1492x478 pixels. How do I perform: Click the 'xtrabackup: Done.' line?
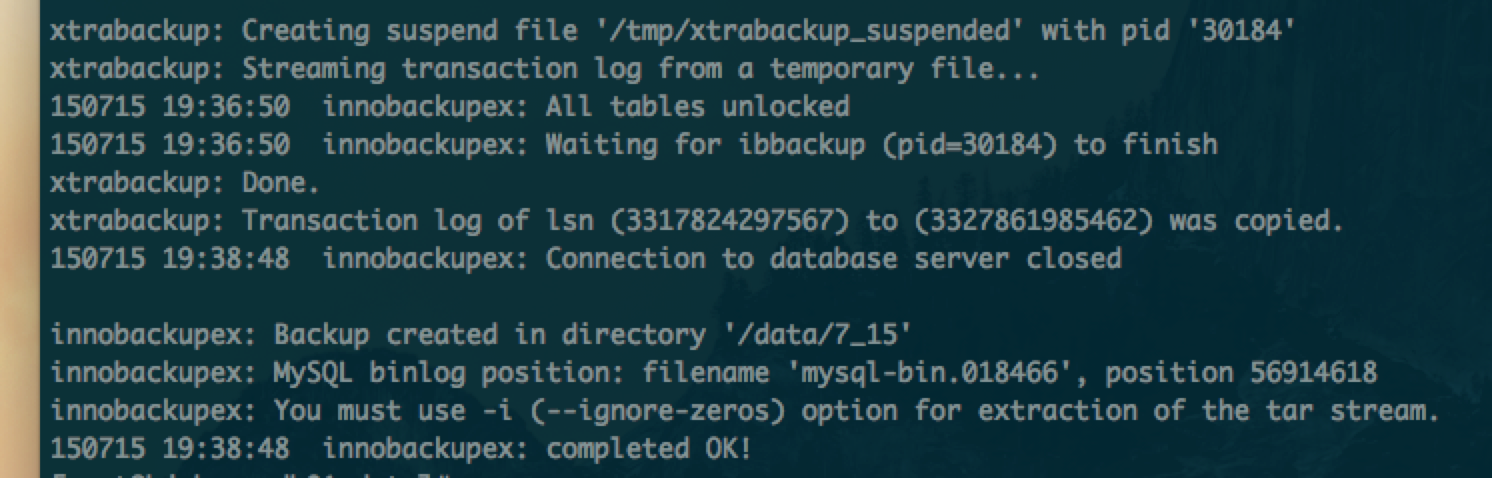[184, 182]
